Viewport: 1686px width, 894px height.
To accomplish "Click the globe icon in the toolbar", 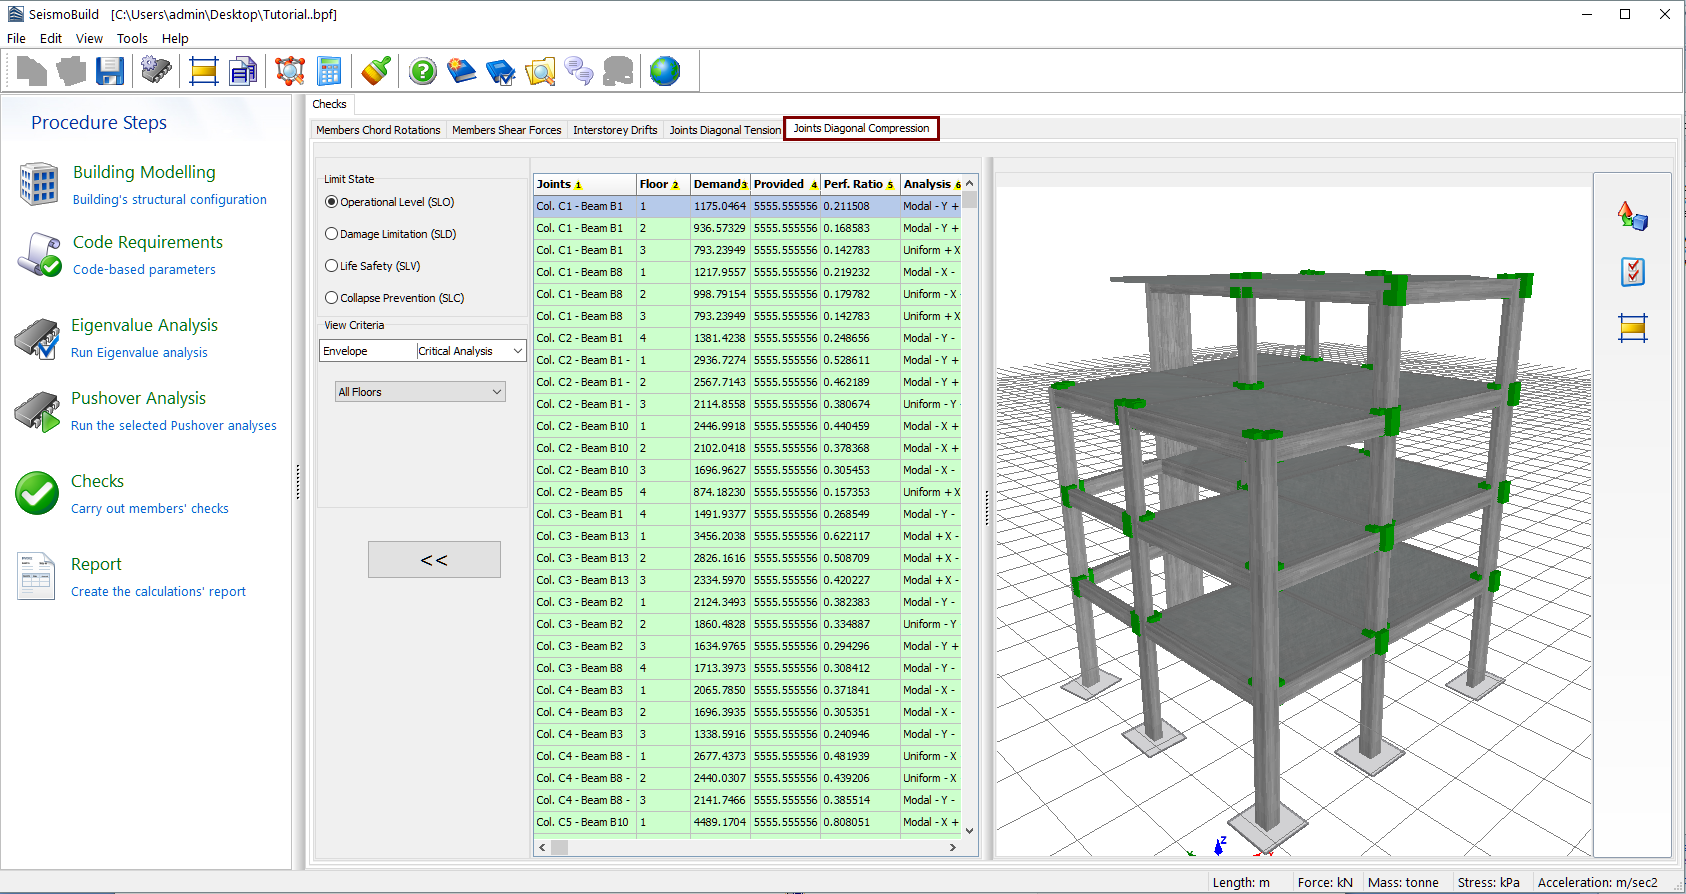I will tap(664, 71).
